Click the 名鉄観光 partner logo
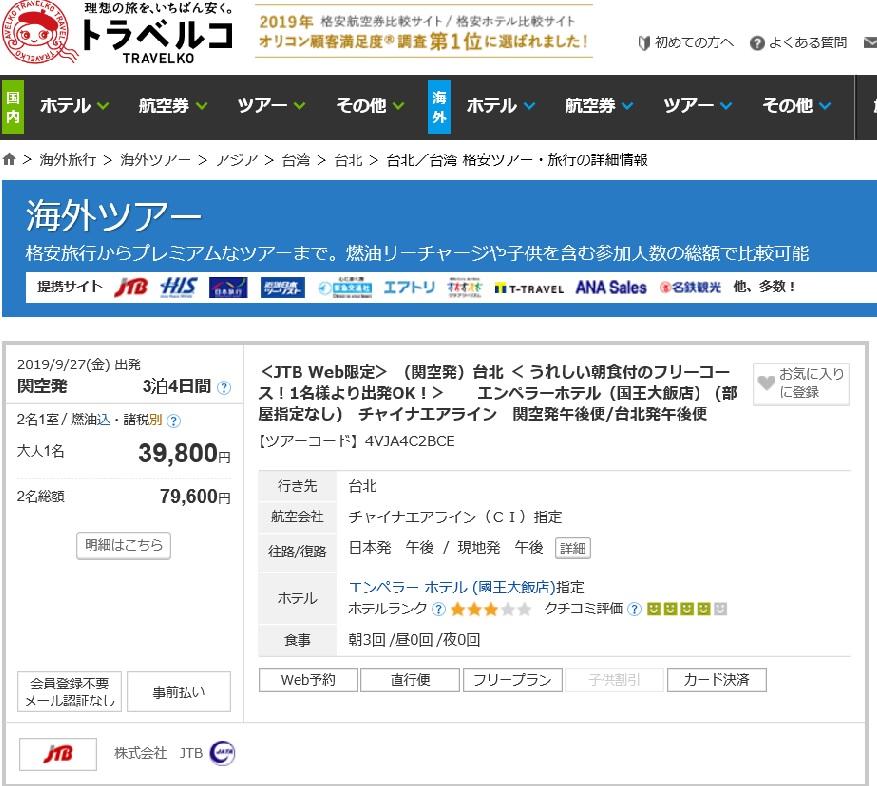The height and width of the screenshot is (786, 877). click(690, 288)
